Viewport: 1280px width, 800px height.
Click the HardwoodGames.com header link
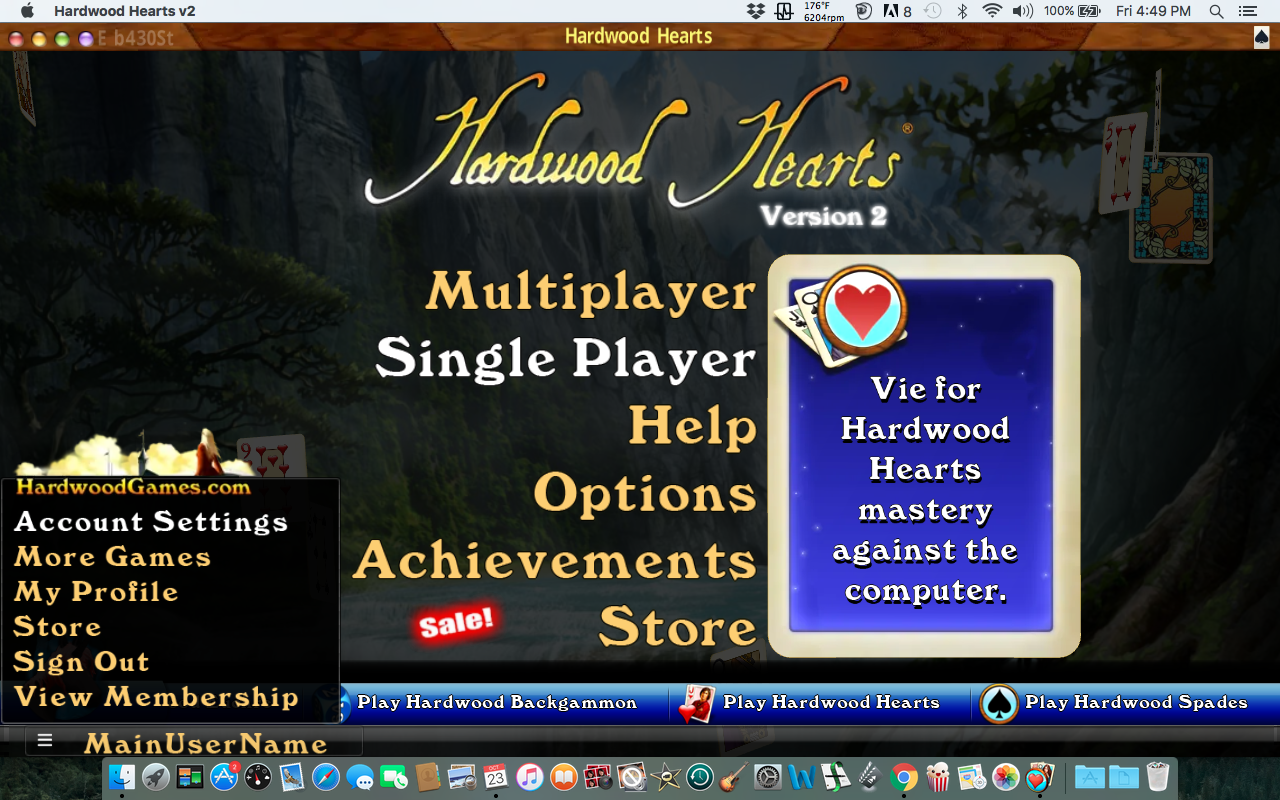[x=133, y=487]
